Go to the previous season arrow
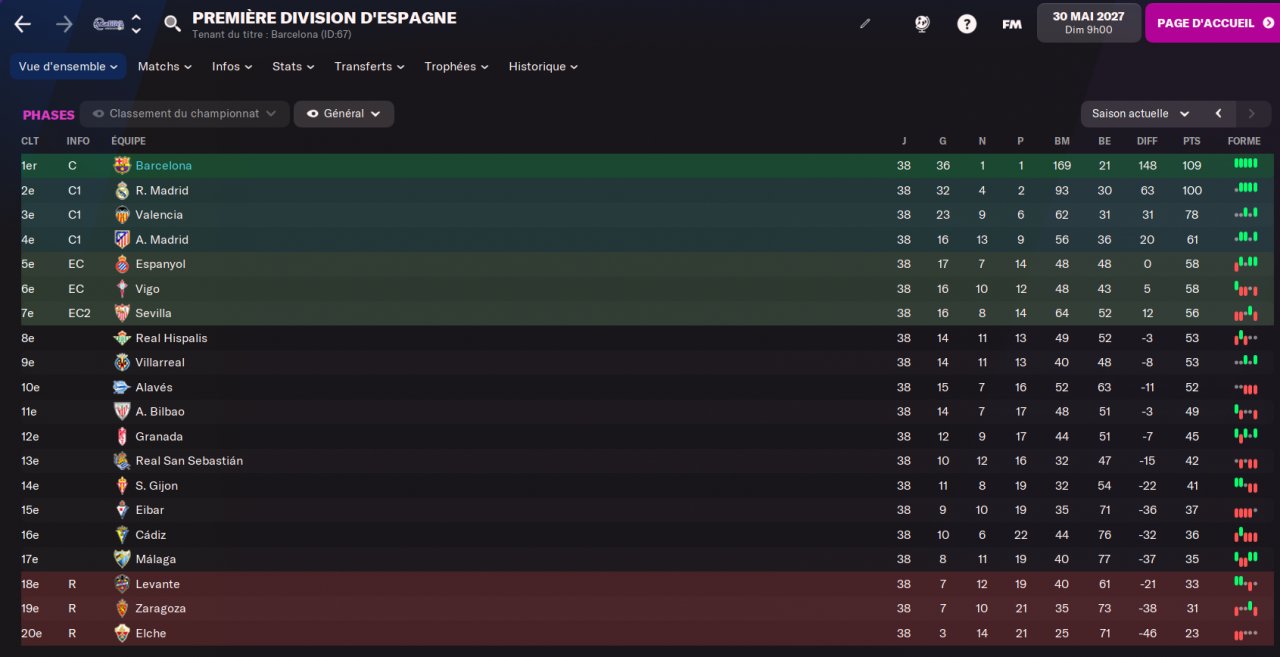The height and width of the screenshot is (657, 1280). [1218, 114]
